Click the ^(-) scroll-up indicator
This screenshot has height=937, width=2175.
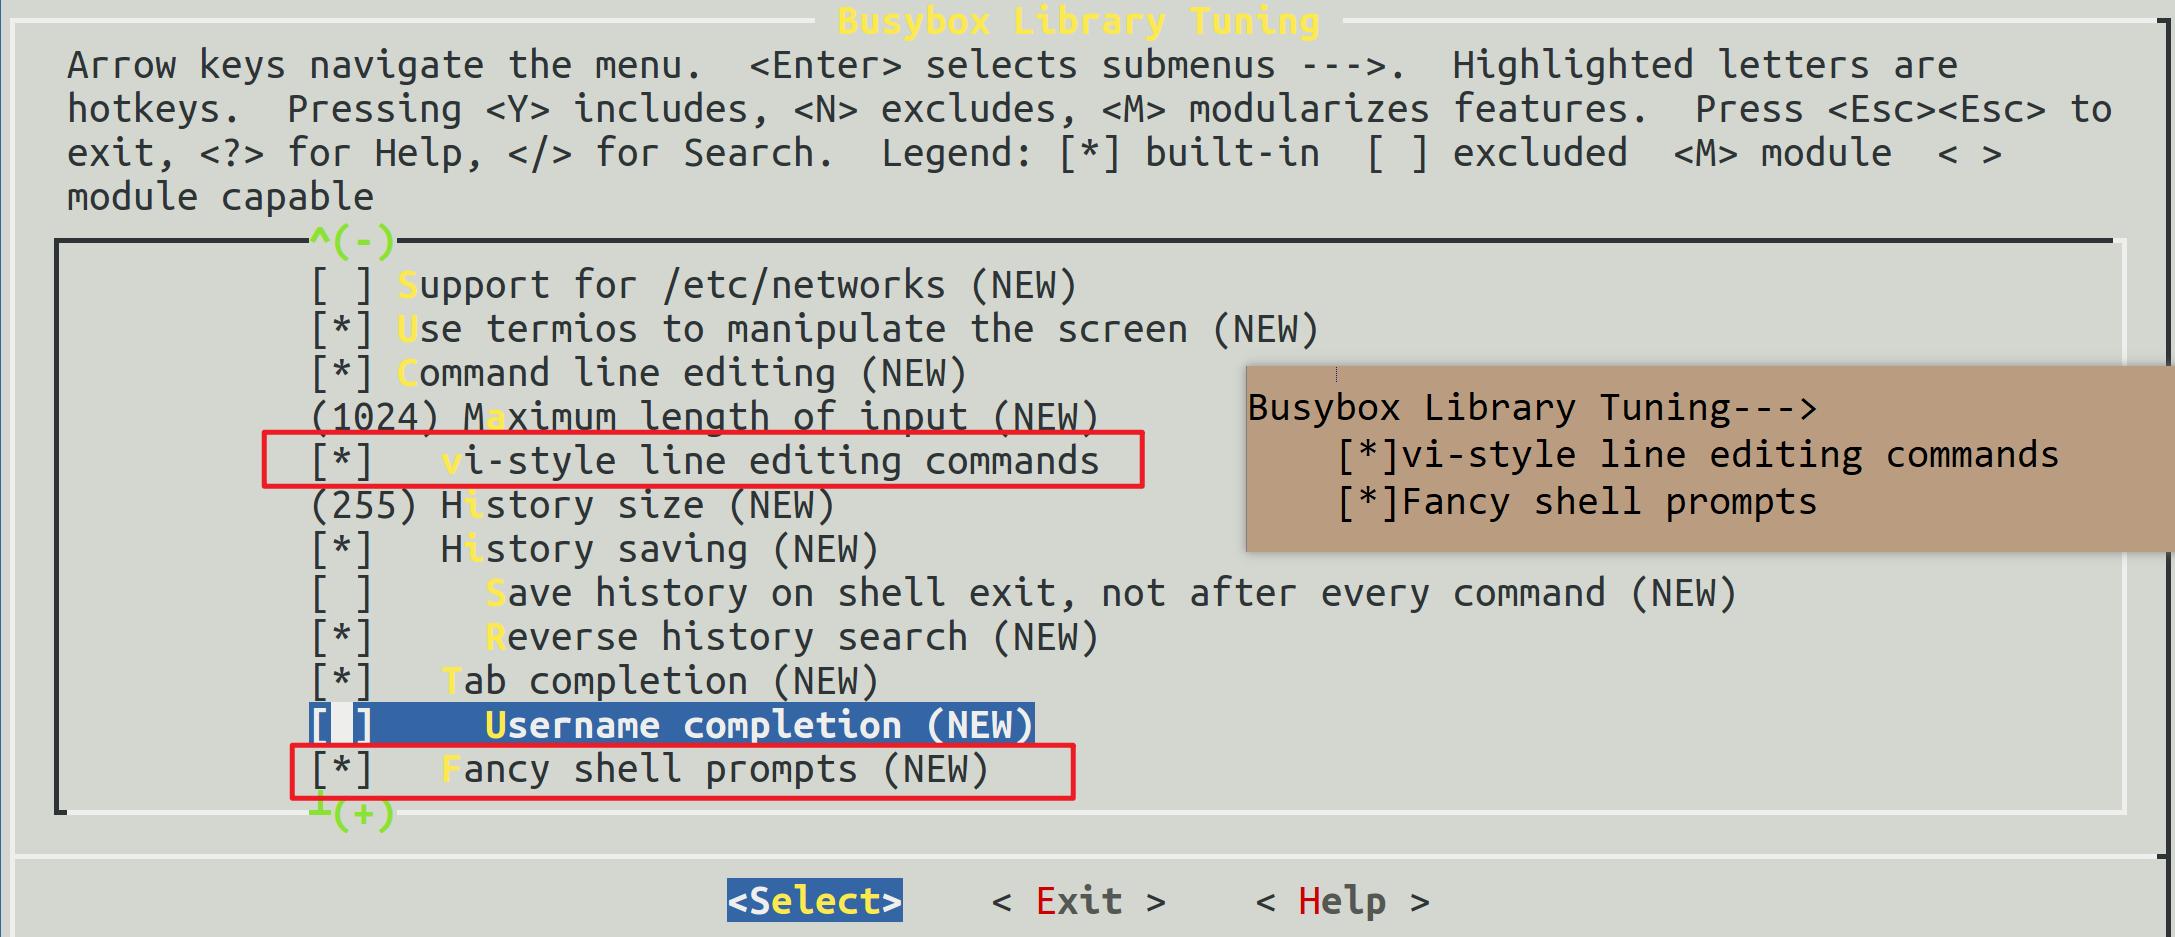[x=352, y=241]
